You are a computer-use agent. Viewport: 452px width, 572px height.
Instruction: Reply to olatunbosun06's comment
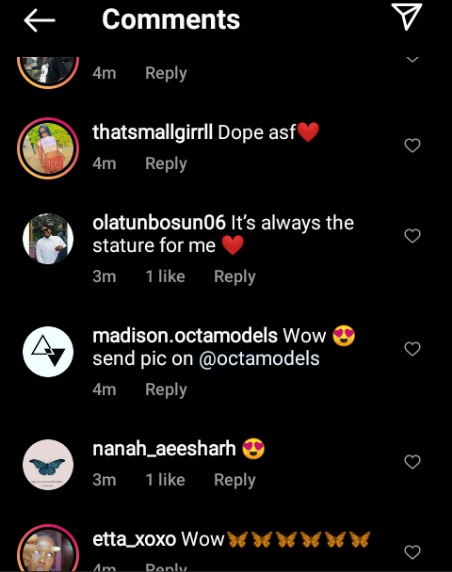coord(235,277)
